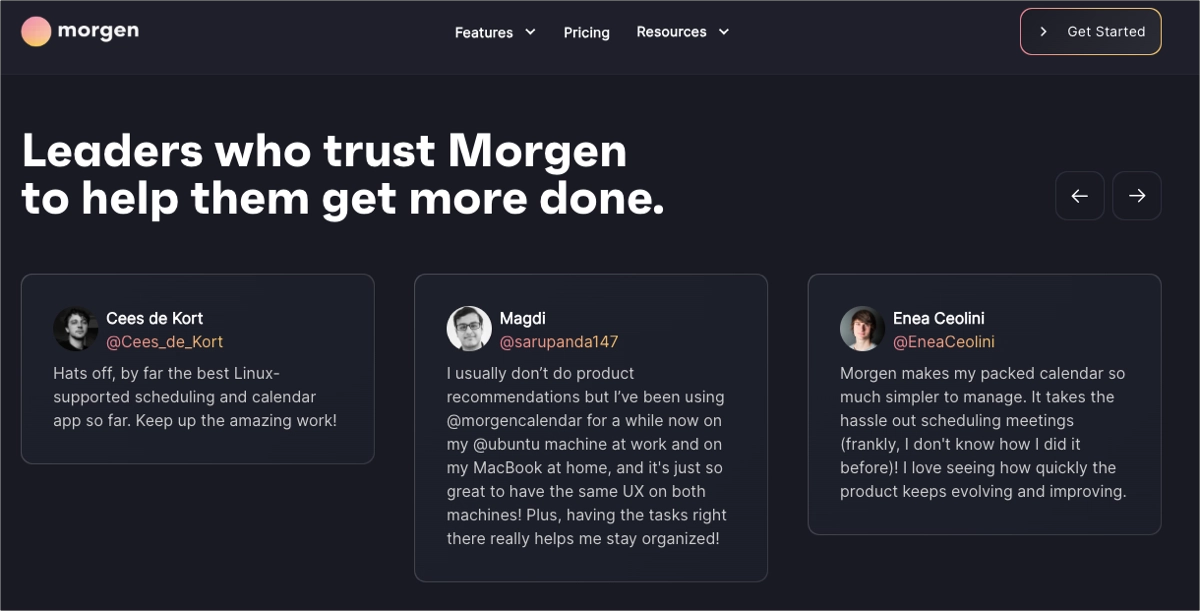Open the Pricing page
The image size is (1200, 611).
pyautogui.click(x=586, y=33)
